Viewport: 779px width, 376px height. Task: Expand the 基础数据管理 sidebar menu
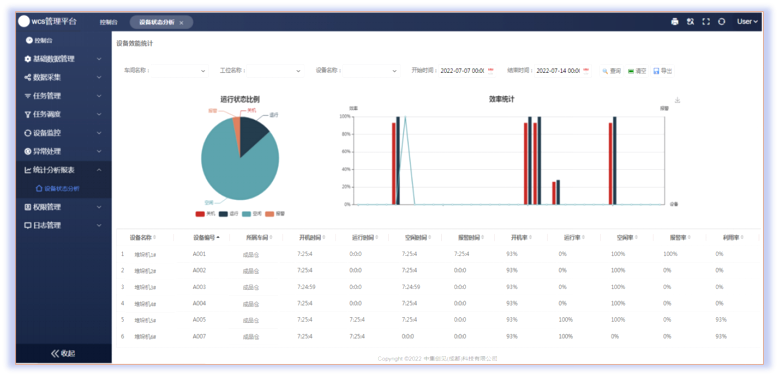[64, 59]
